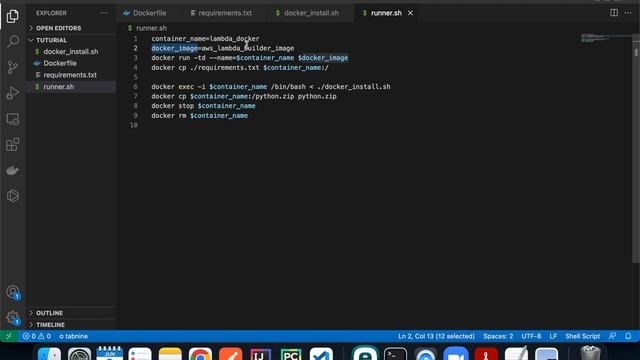Image resolution: width=640 pixels, height=360 pixels.
Task: Open Zoom from the dock
Action: (x=456, y=353)
